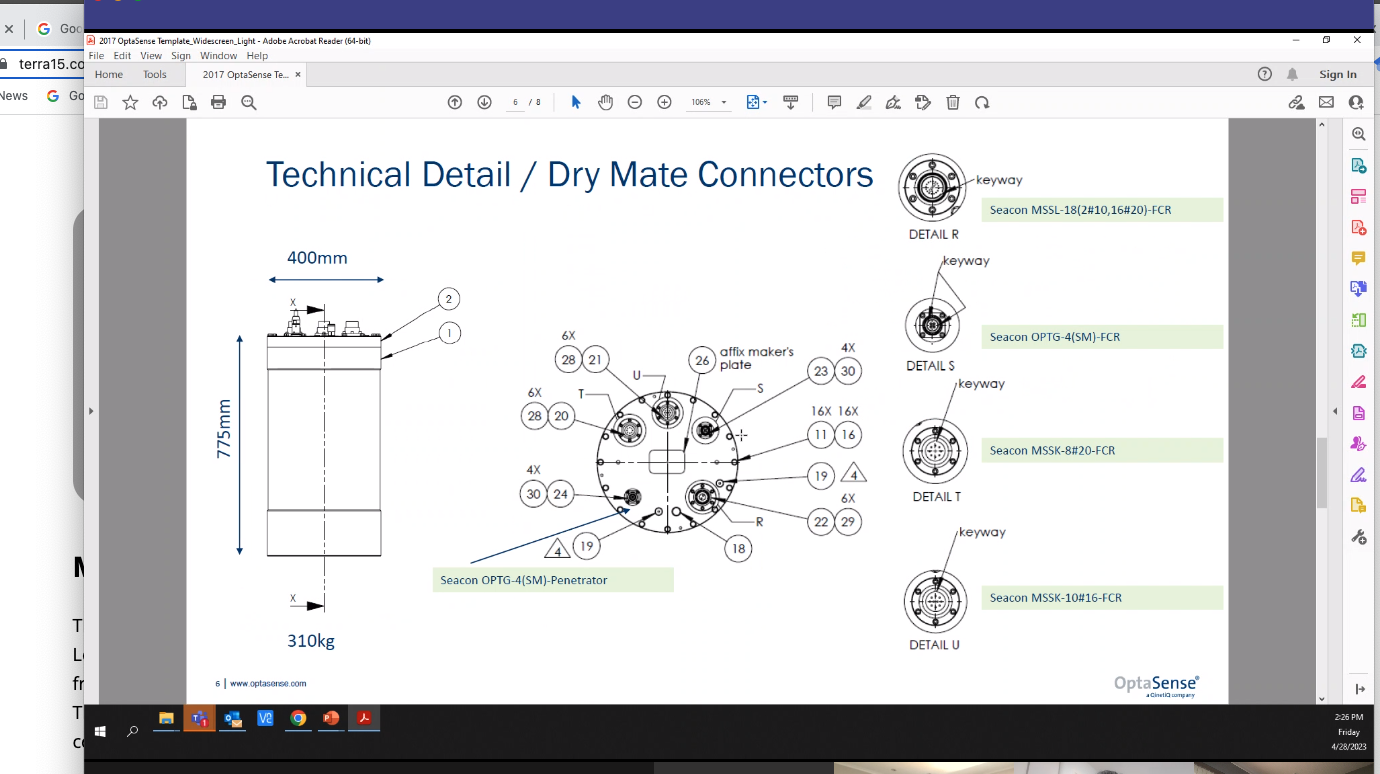This screenshot has width=1380, height=774.
Task: Click the scrolling mode keyboard-arrow icon
Action: [x=790, y=102]
